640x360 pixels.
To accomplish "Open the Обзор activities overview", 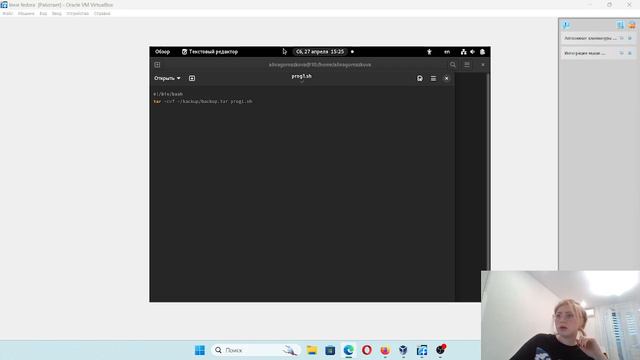I will coord(162,52).
